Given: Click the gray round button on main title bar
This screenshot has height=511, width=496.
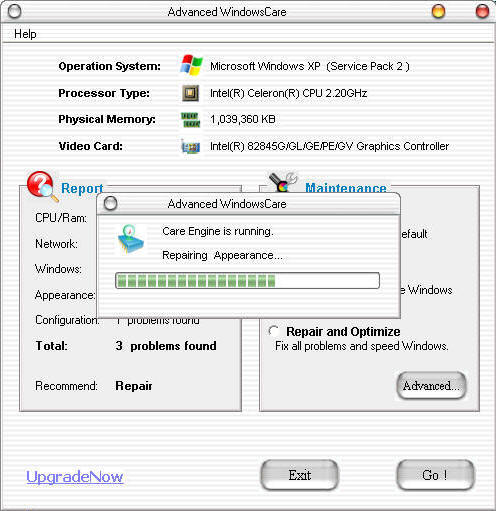Looking at the screenshot, I should pos(14,12).
